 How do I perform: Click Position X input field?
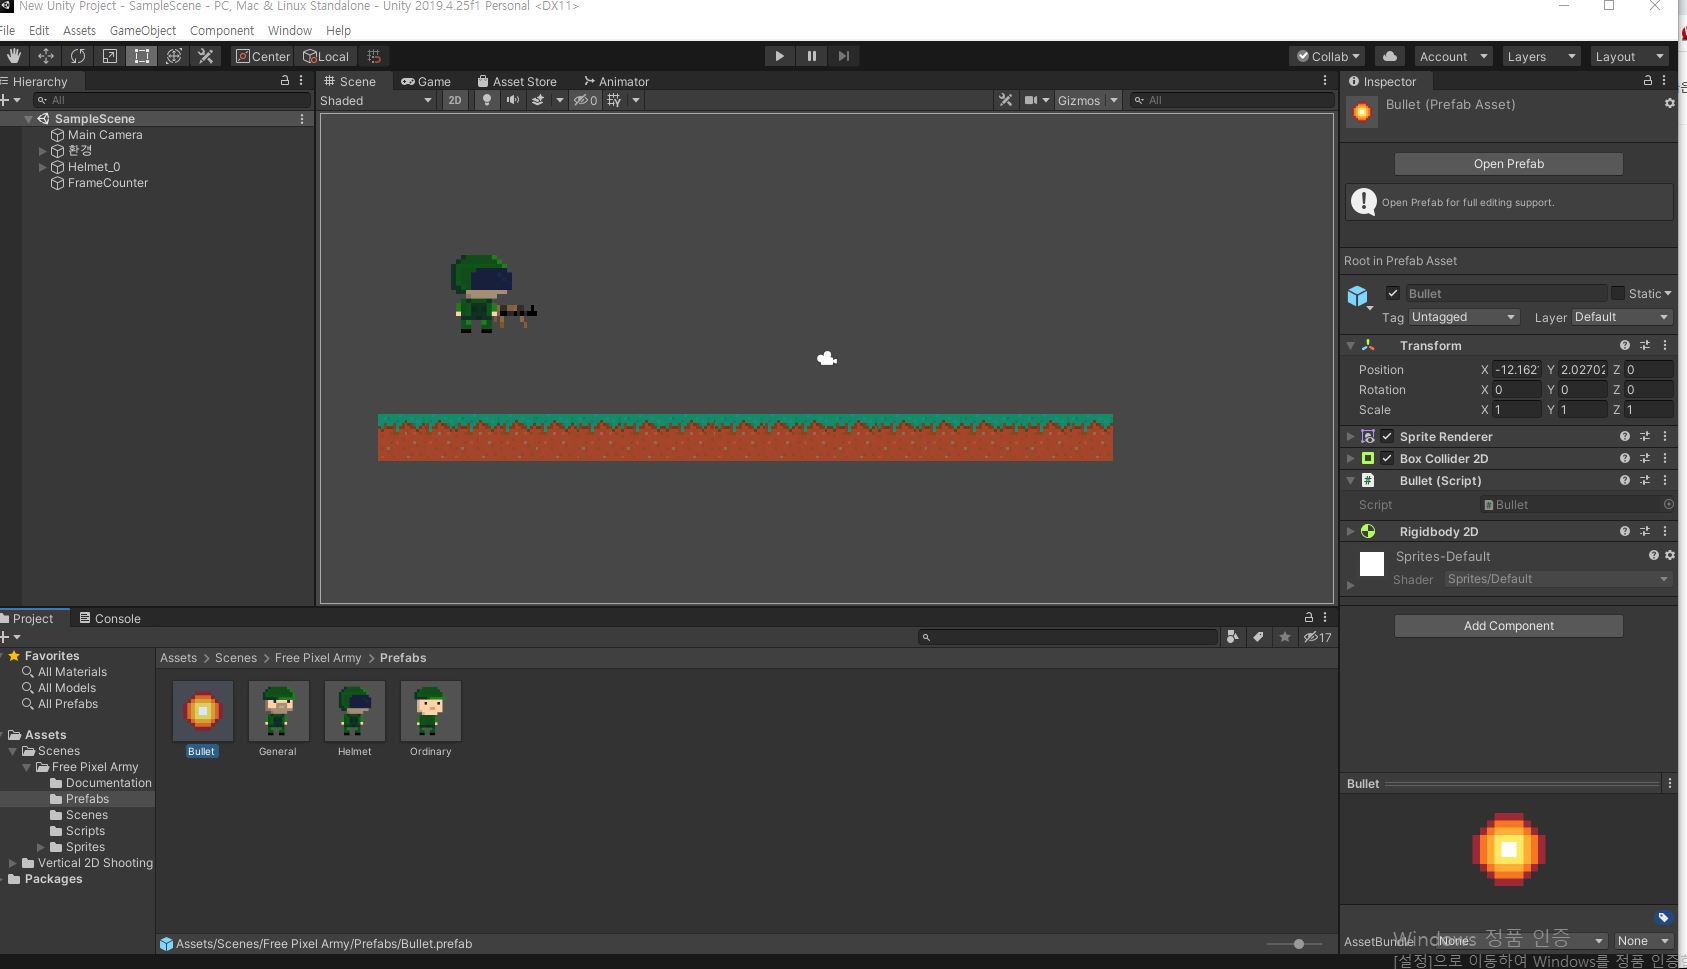coord(1517,369)
